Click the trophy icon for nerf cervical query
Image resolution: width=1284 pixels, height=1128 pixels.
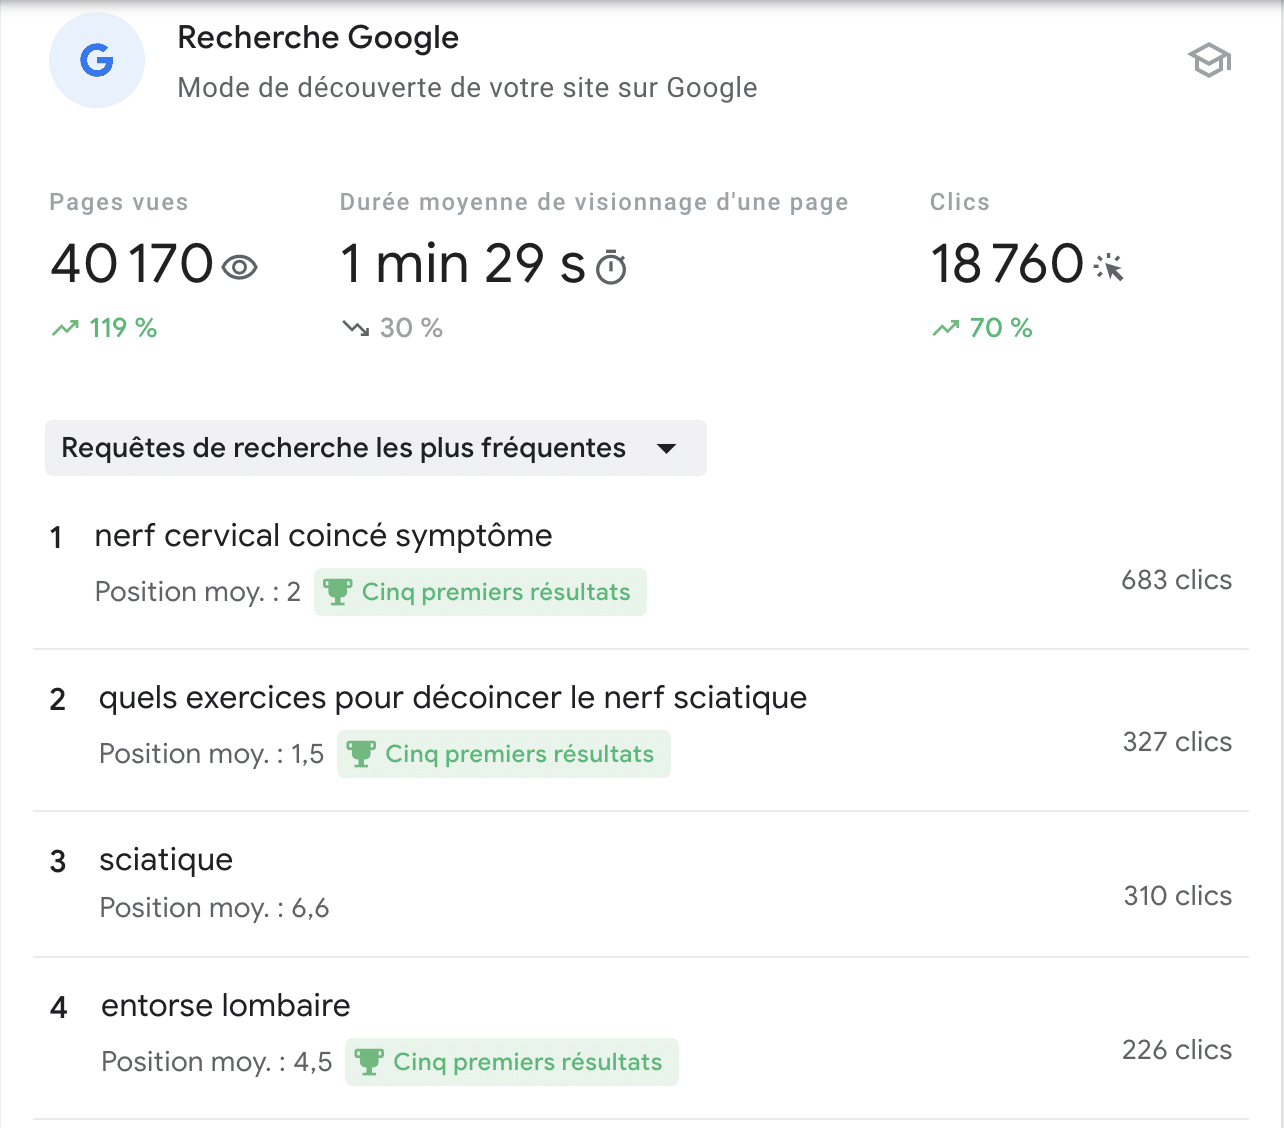pyautogui.click(x=338, y=592)
